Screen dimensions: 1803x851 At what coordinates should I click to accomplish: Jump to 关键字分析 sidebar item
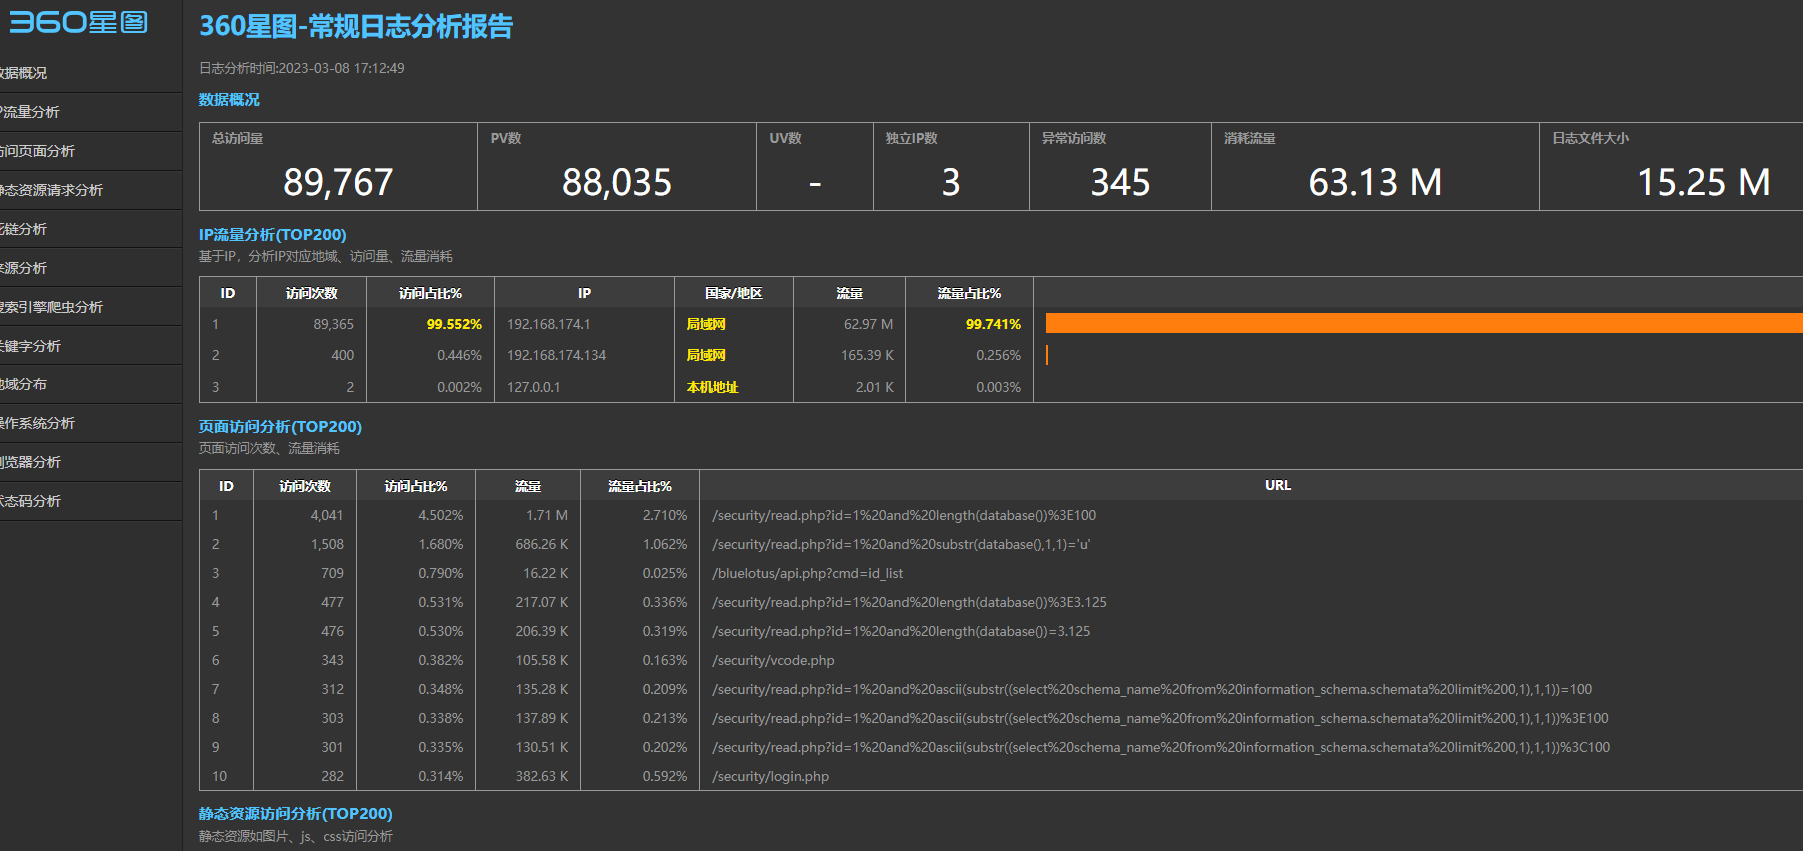(31, 346)
